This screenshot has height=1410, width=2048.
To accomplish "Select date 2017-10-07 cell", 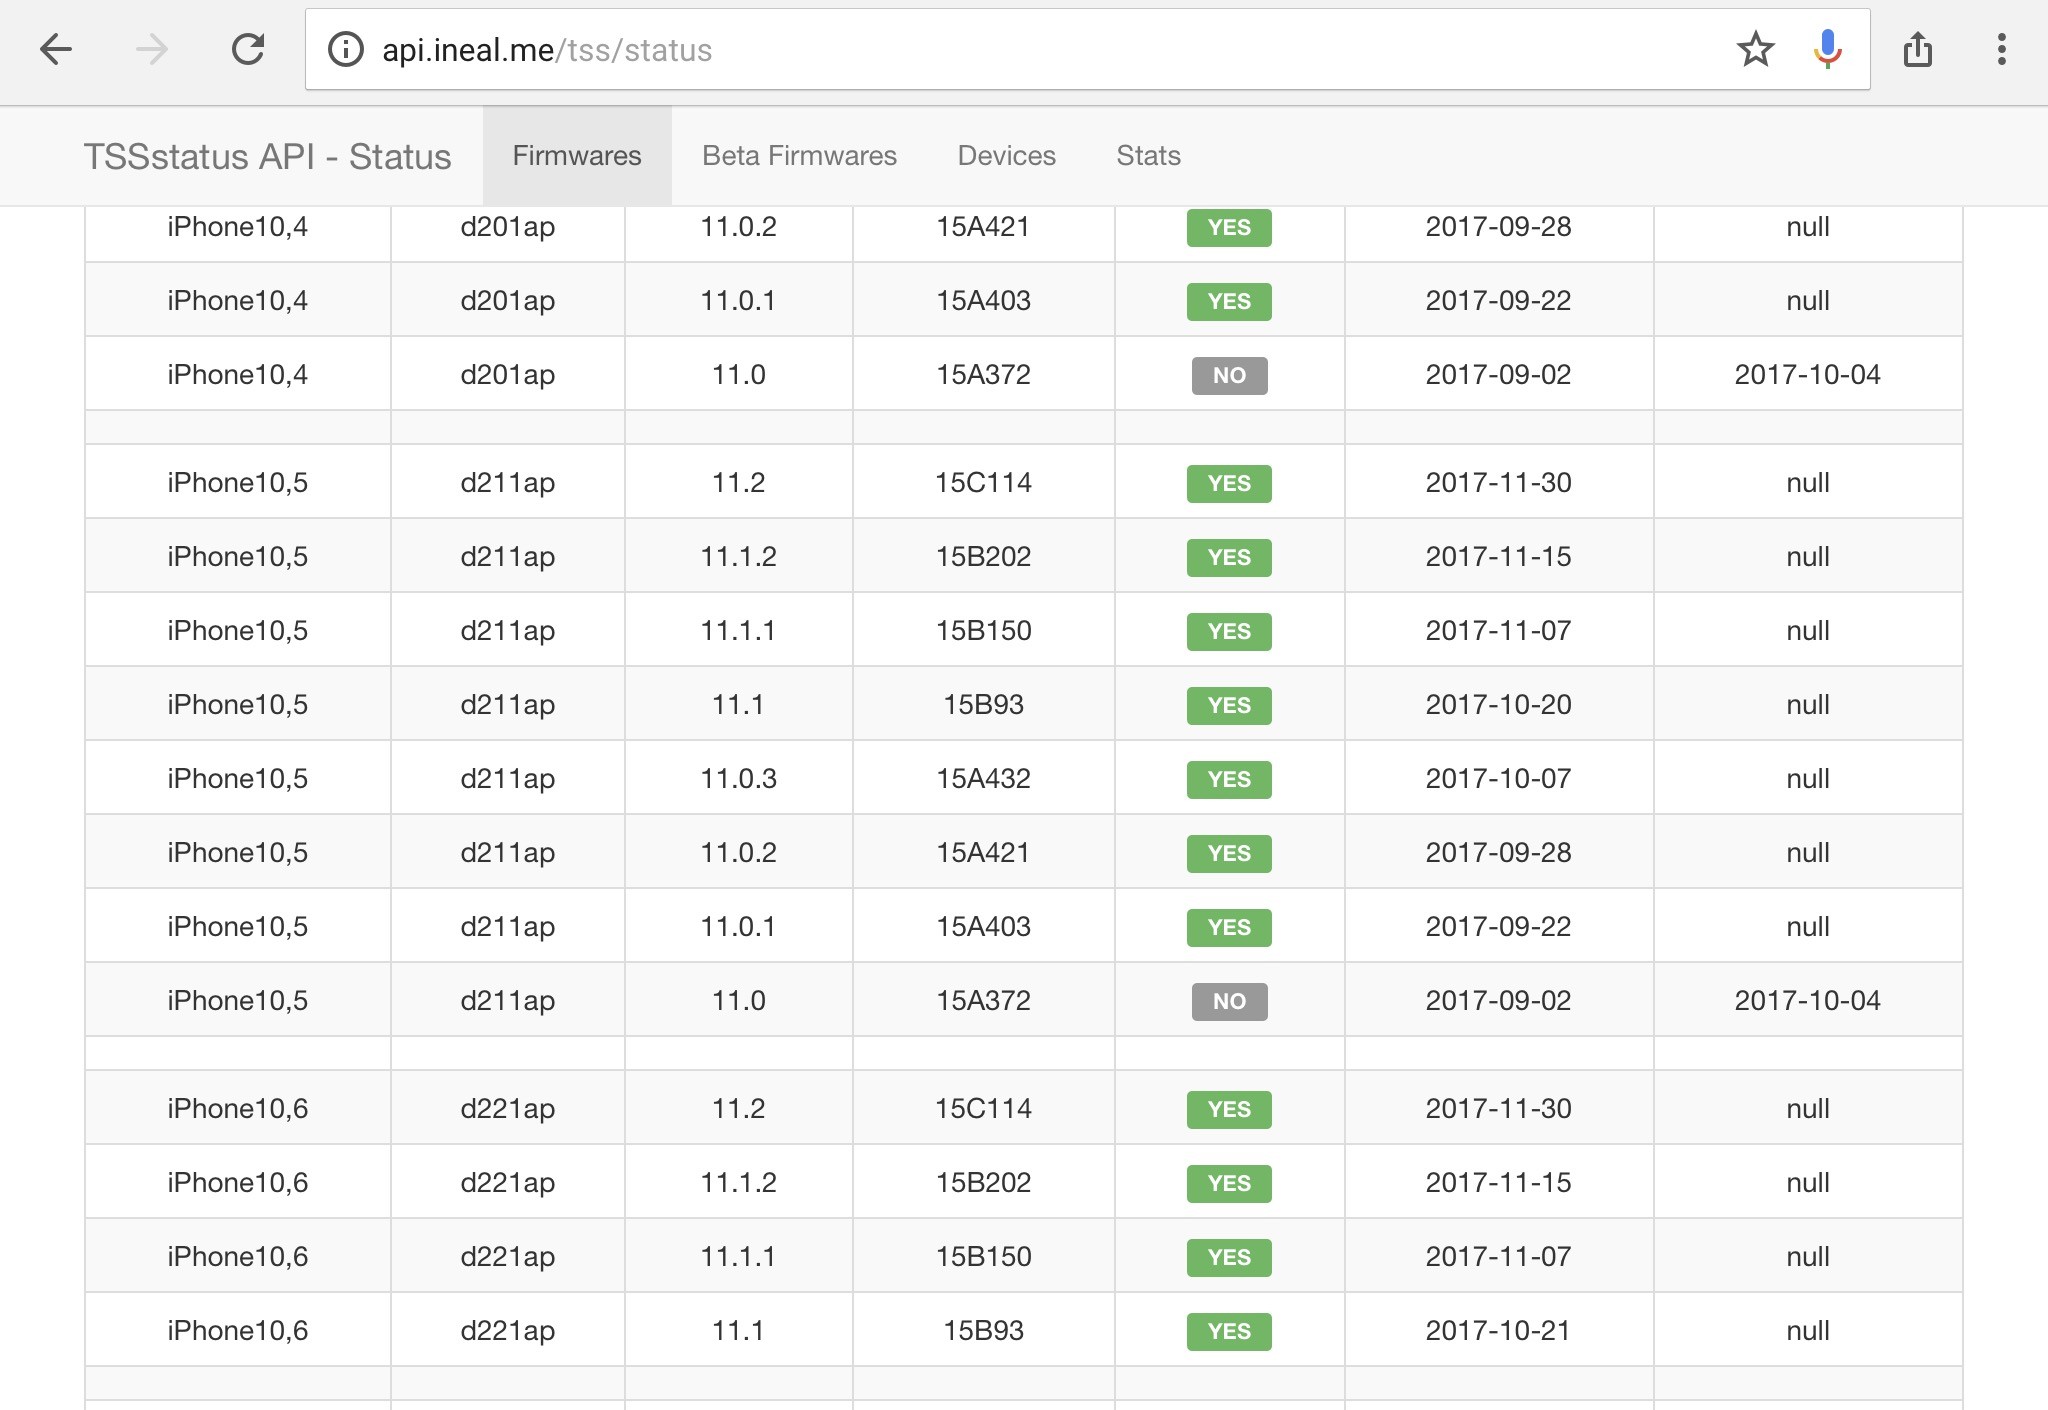I will tap(1498, 779).
